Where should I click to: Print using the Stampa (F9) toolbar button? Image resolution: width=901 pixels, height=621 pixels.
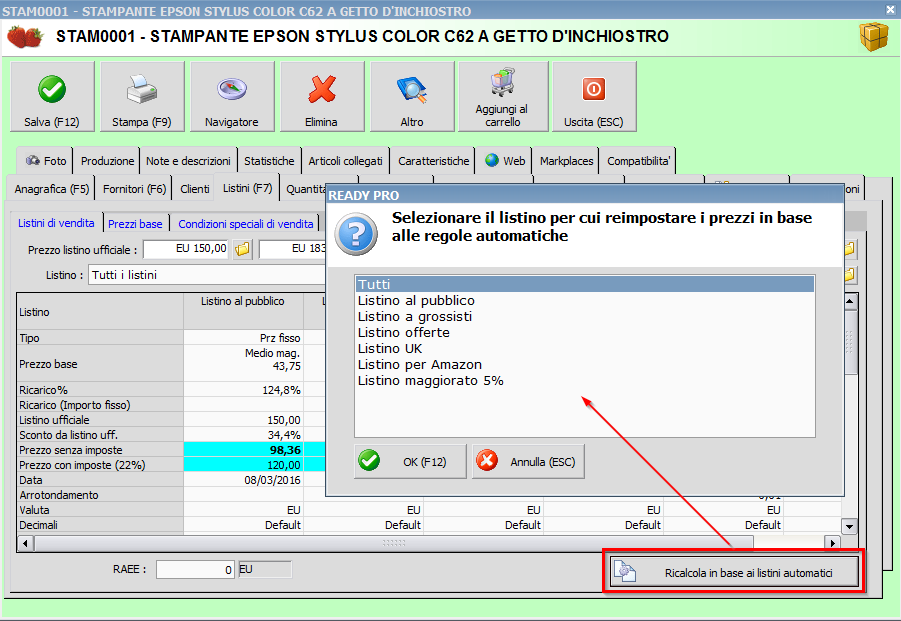142,97
